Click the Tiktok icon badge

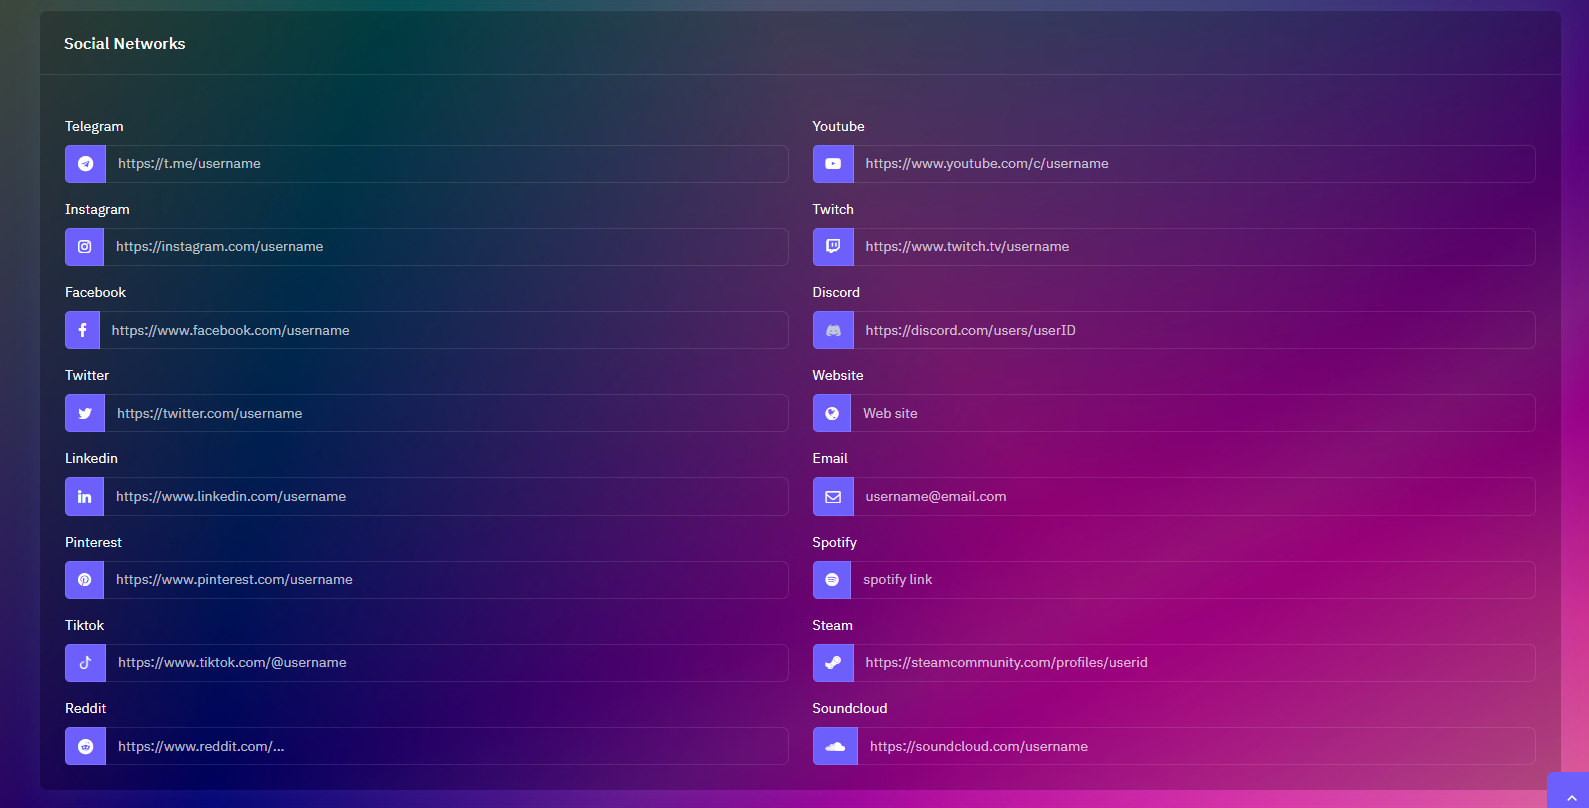(x=86, y=663)
